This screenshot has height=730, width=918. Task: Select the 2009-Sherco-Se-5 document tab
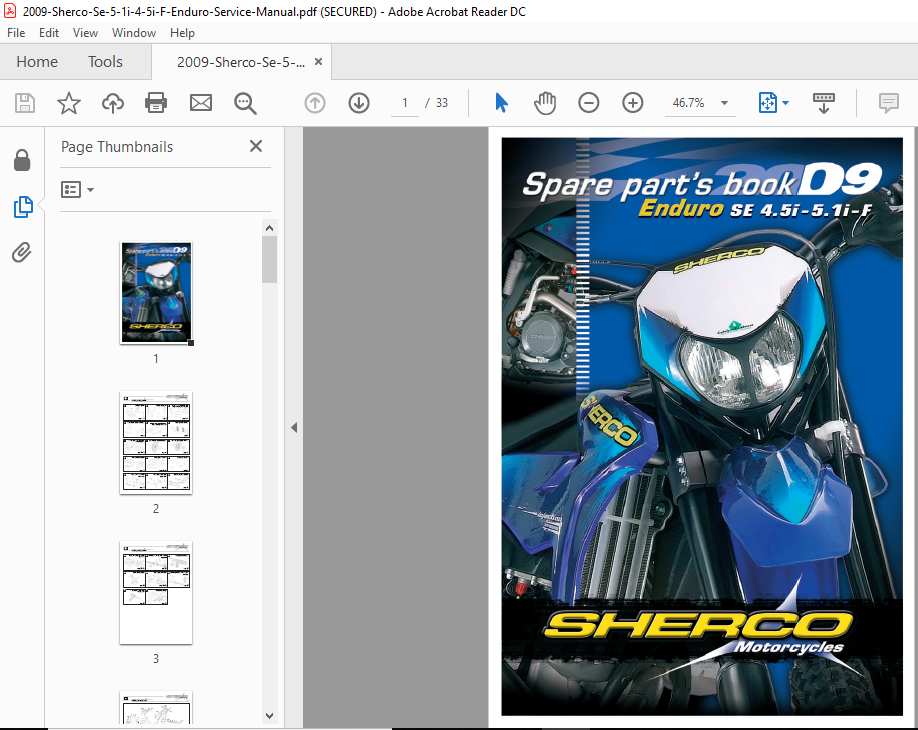(x=241, y=62)
